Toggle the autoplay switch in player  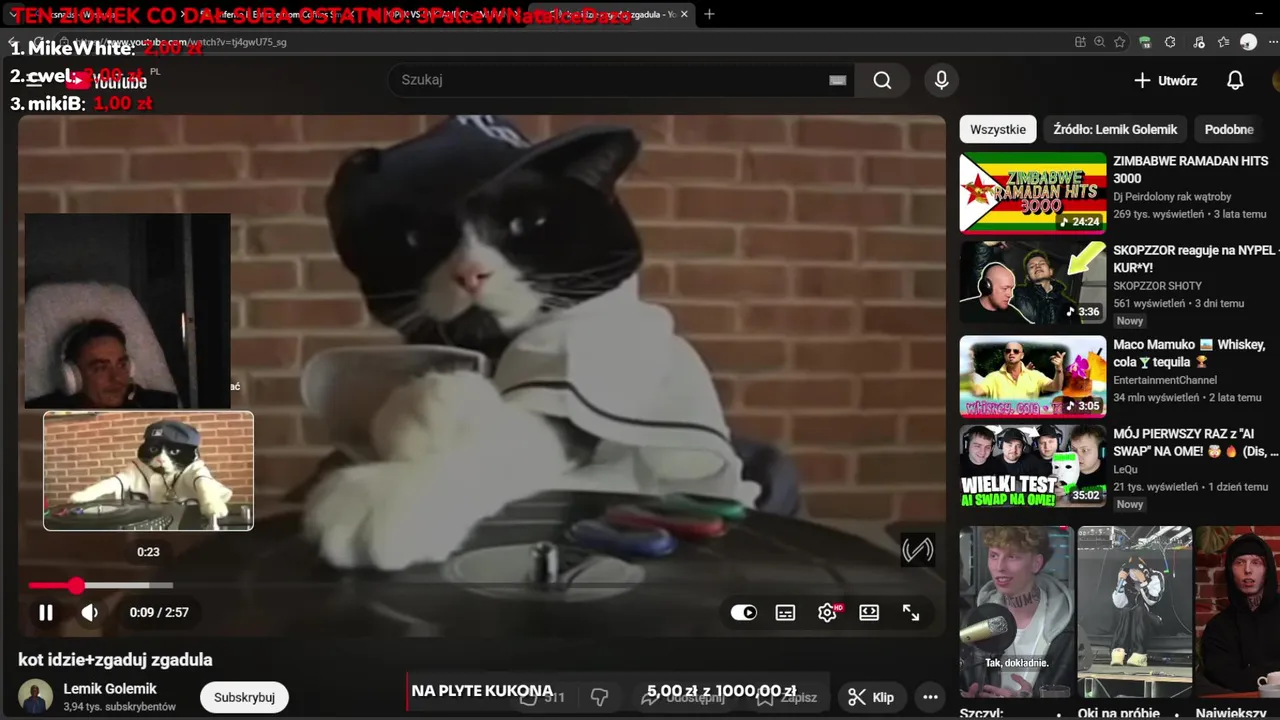tap(743, 613)
